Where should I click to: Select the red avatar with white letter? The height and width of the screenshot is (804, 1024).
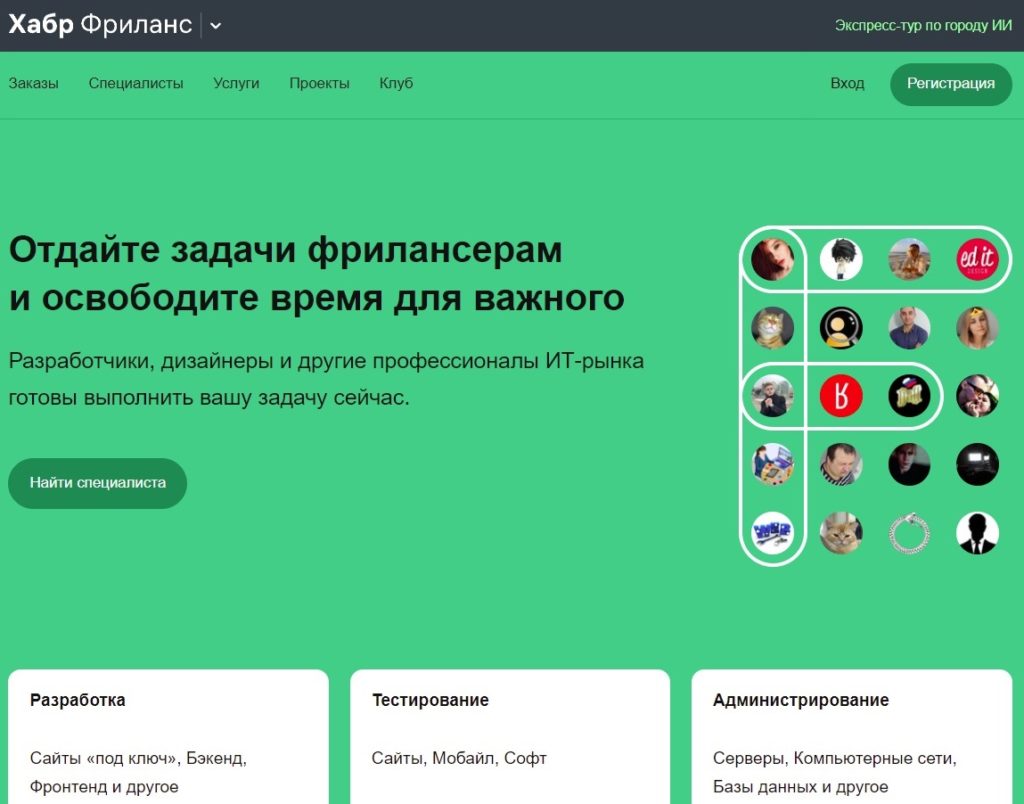[x=841, y=396]
